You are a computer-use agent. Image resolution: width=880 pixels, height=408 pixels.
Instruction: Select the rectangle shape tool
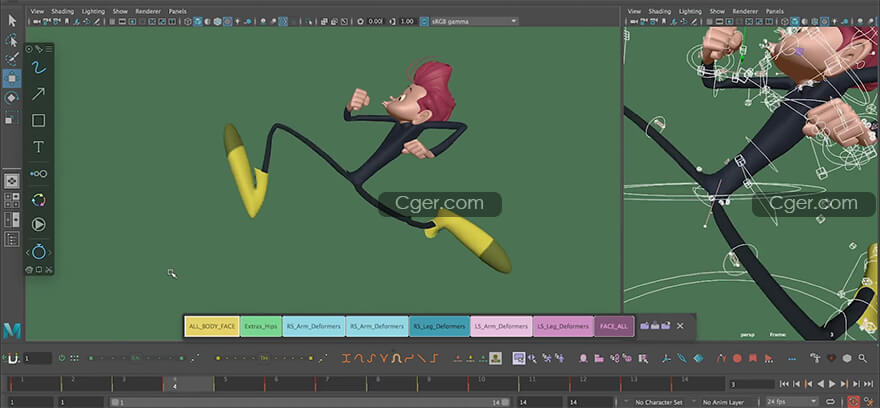click(x=38, y=121)
